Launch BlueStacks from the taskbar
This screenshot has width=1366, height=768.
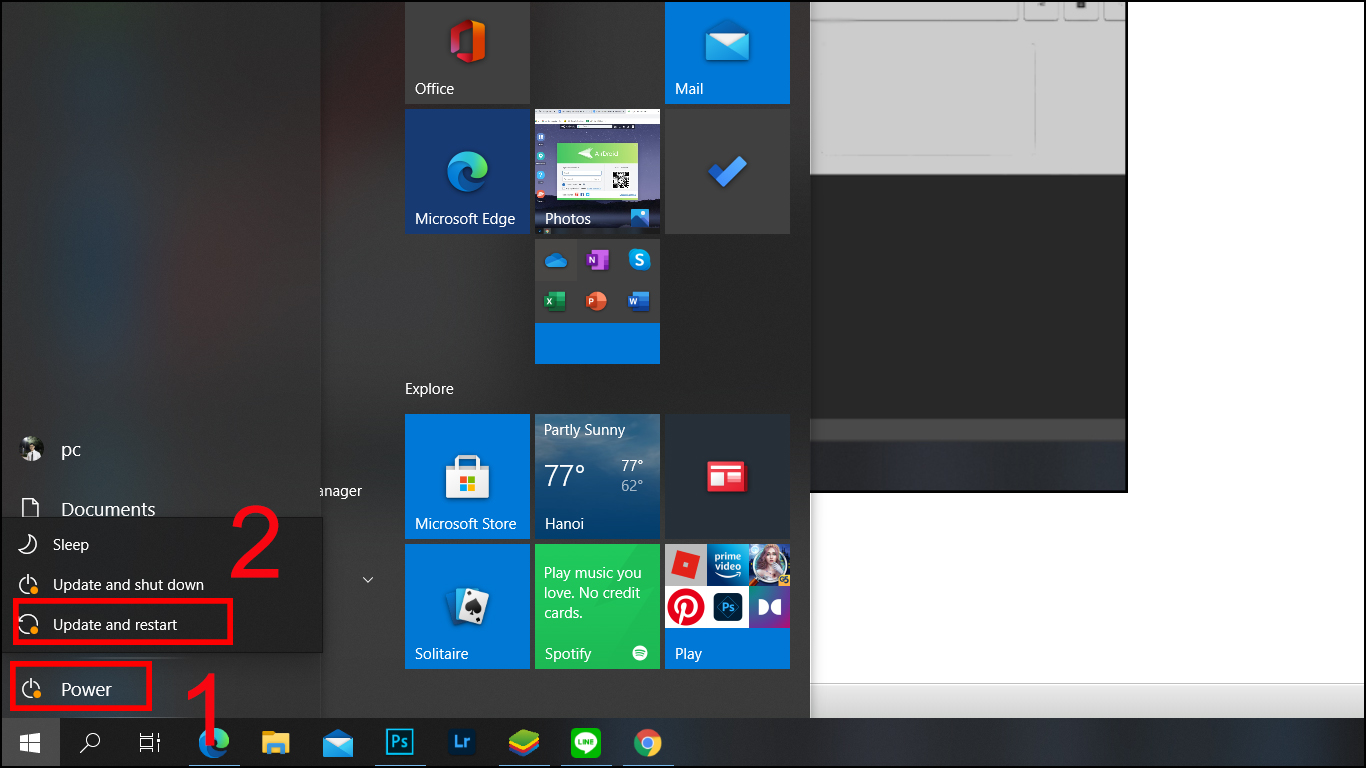click(x=524, y=743)
